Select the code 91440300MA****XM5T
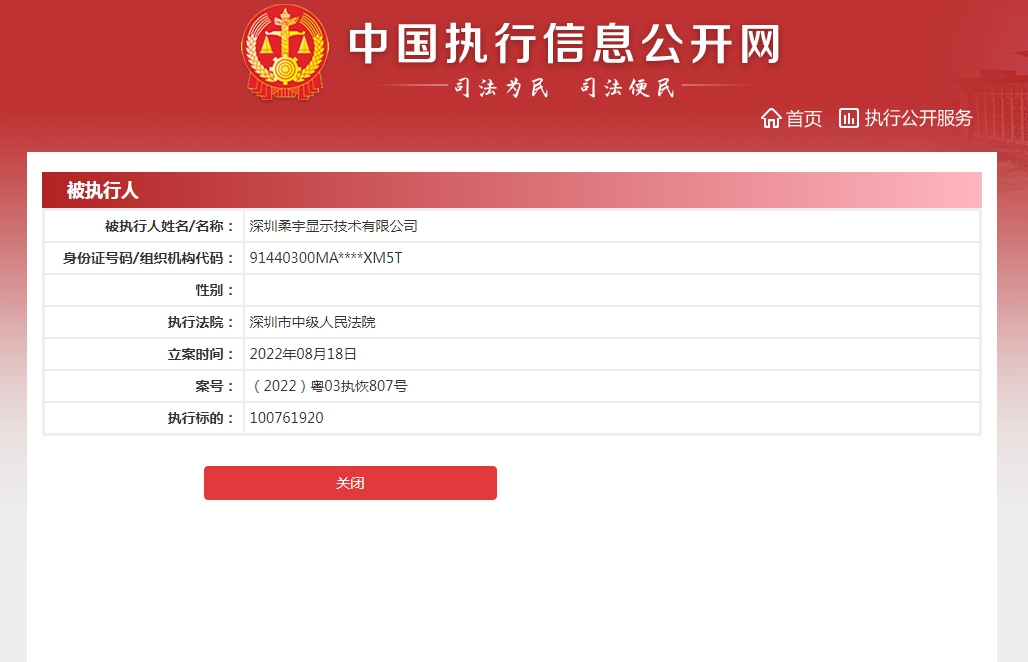This screenshot has width=1028, height=662. point(326,258)
